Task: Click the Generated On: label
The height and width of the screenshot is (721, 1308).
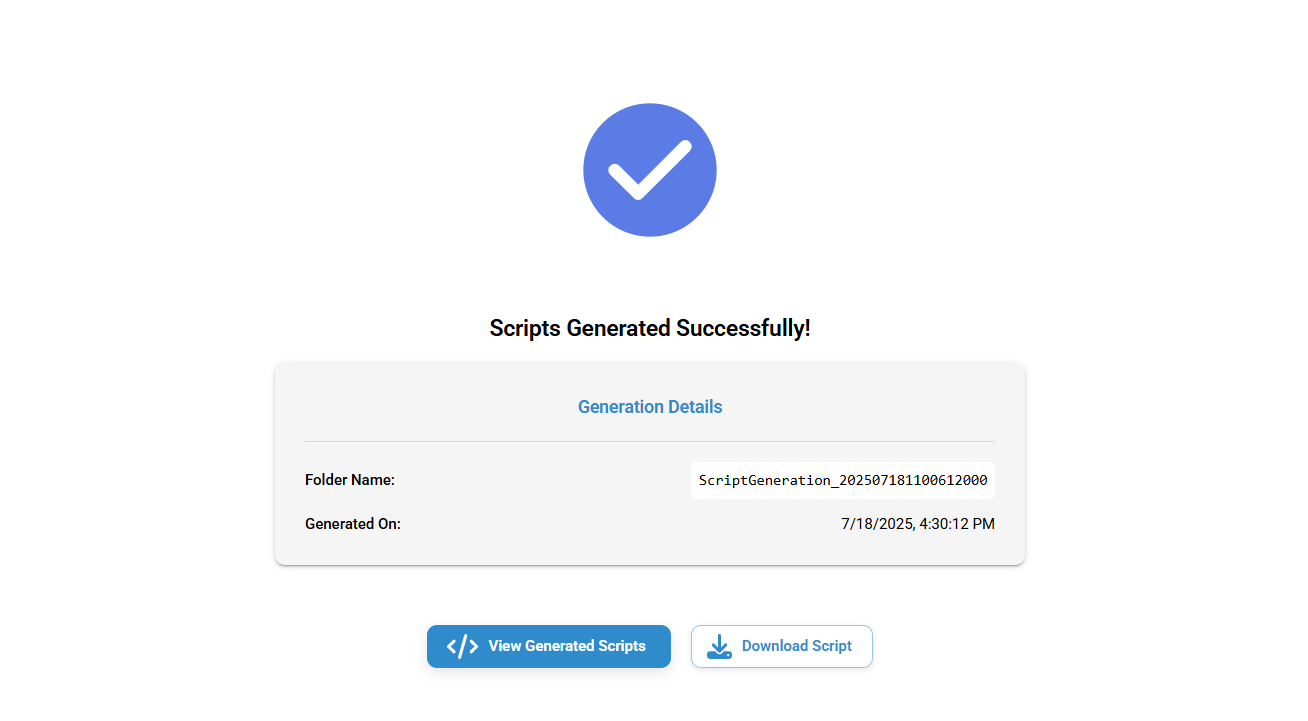Action: (353, 524)
